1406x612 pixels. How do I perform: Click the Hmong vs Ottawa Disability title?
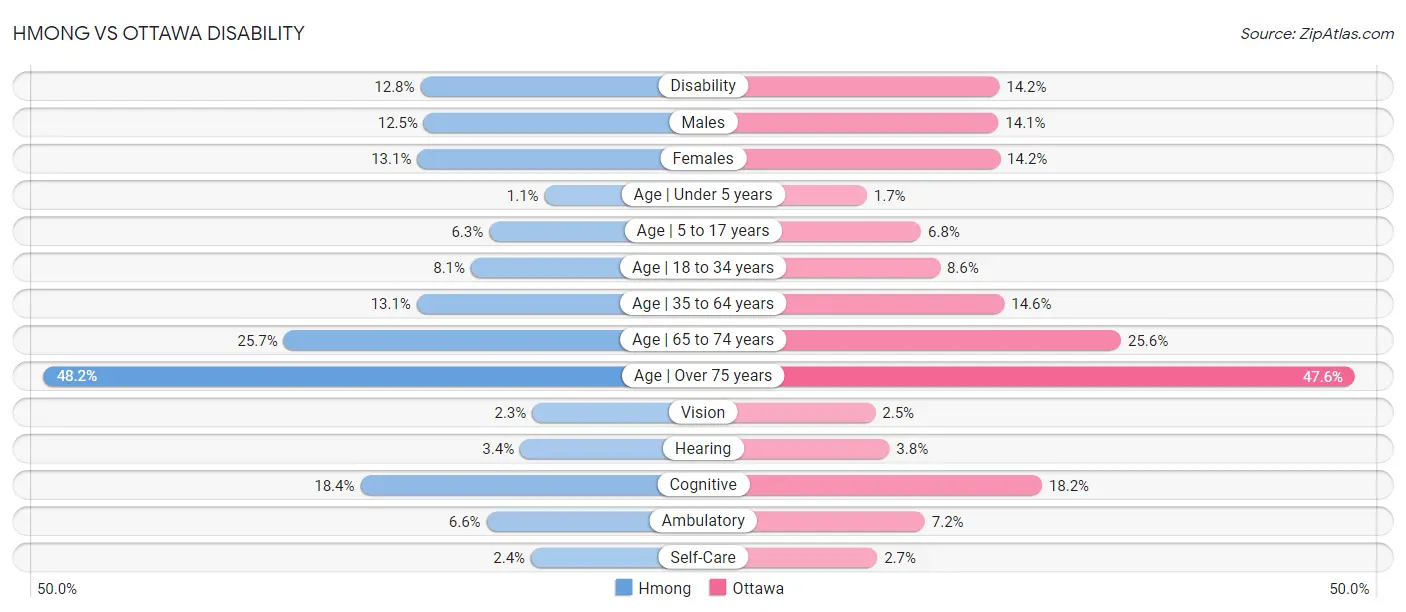click(158, 33)
